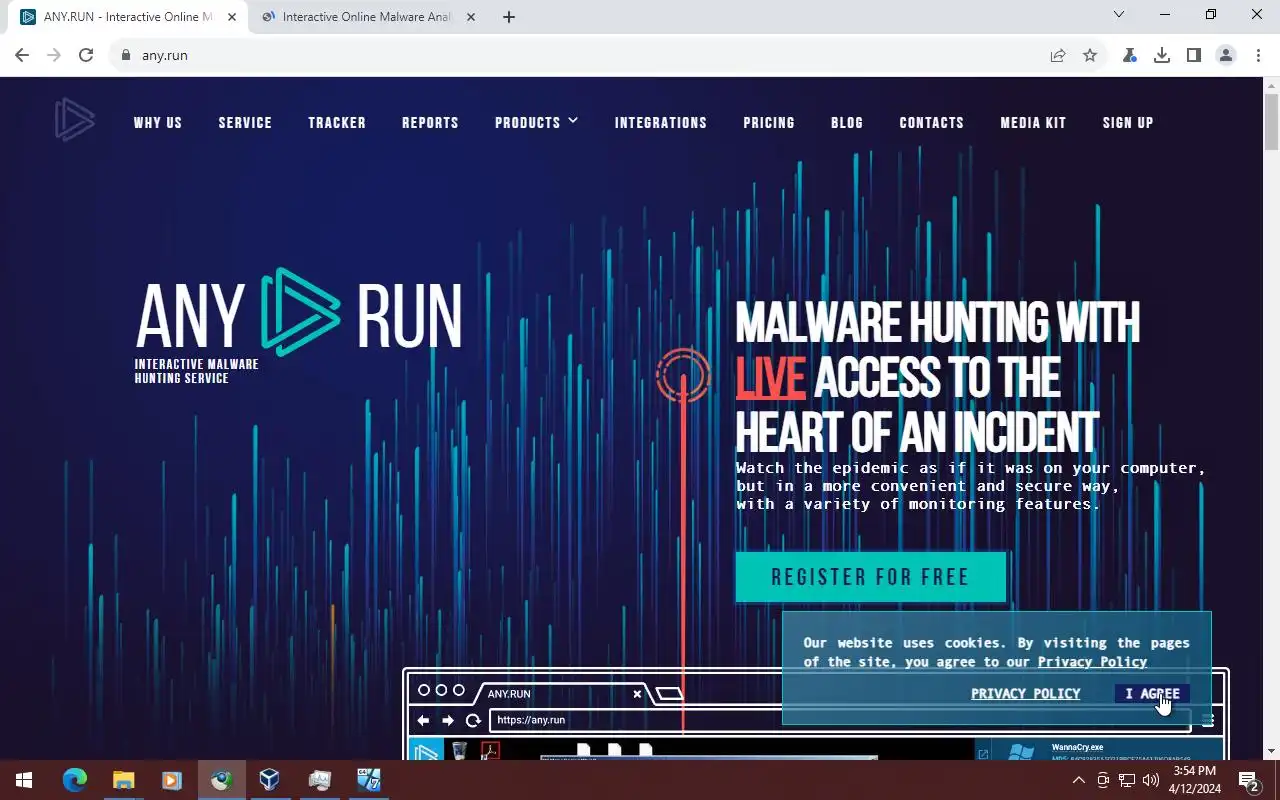Accept cookies with I AGREE

1152,693
